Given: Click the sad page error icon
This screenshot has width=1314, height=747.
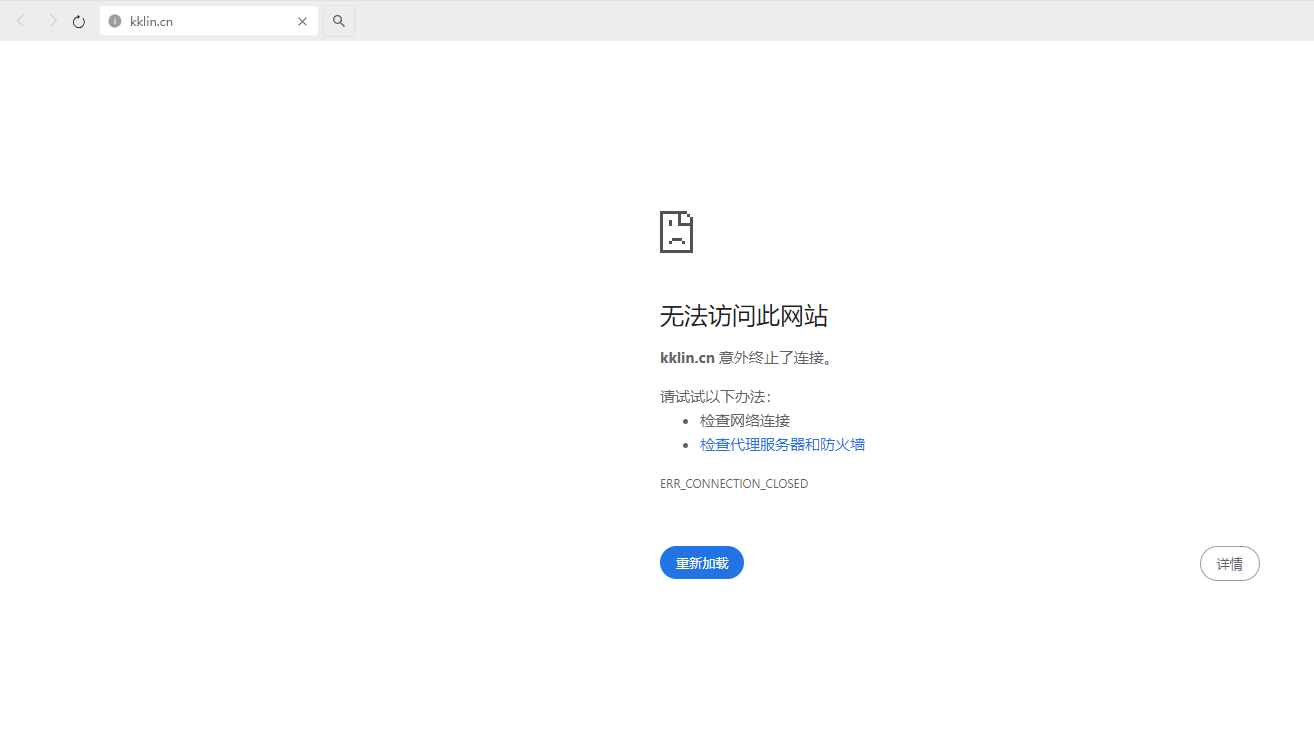Looking at the screenshot, I should 676,232.
